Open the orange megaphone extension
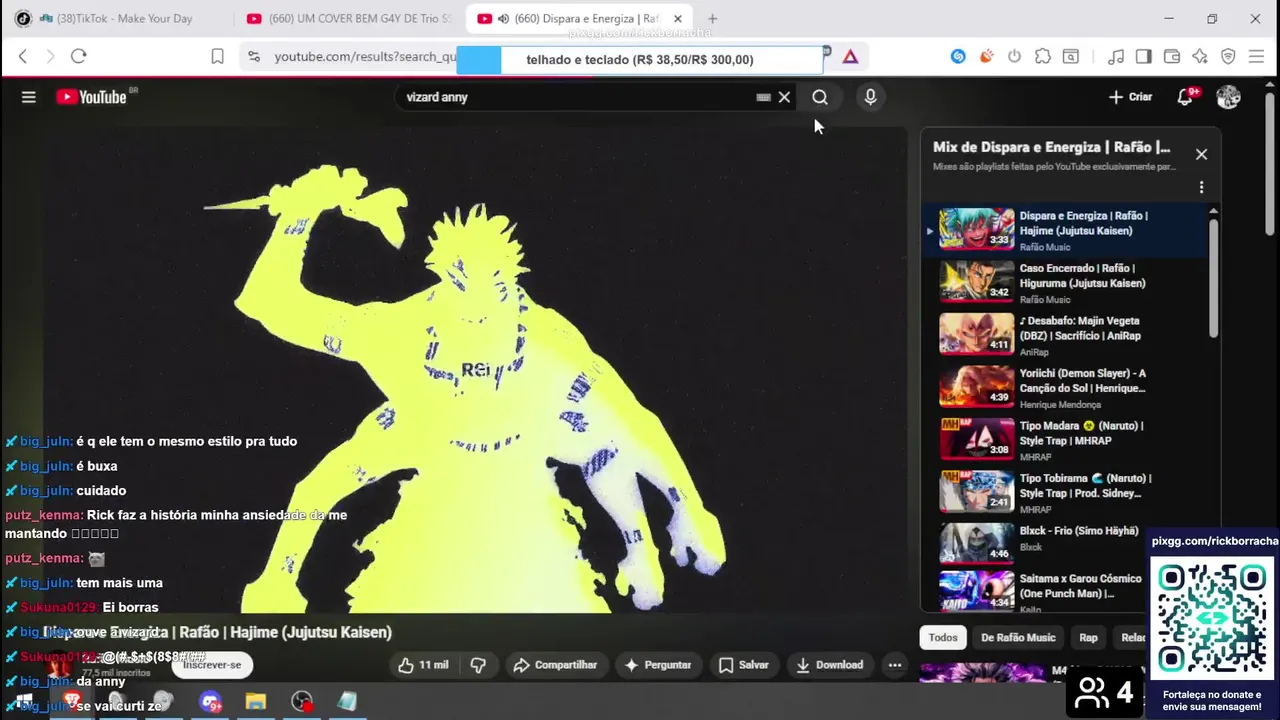The width and height of the screenshot is (1280, 720). click(x=986, y=57)
